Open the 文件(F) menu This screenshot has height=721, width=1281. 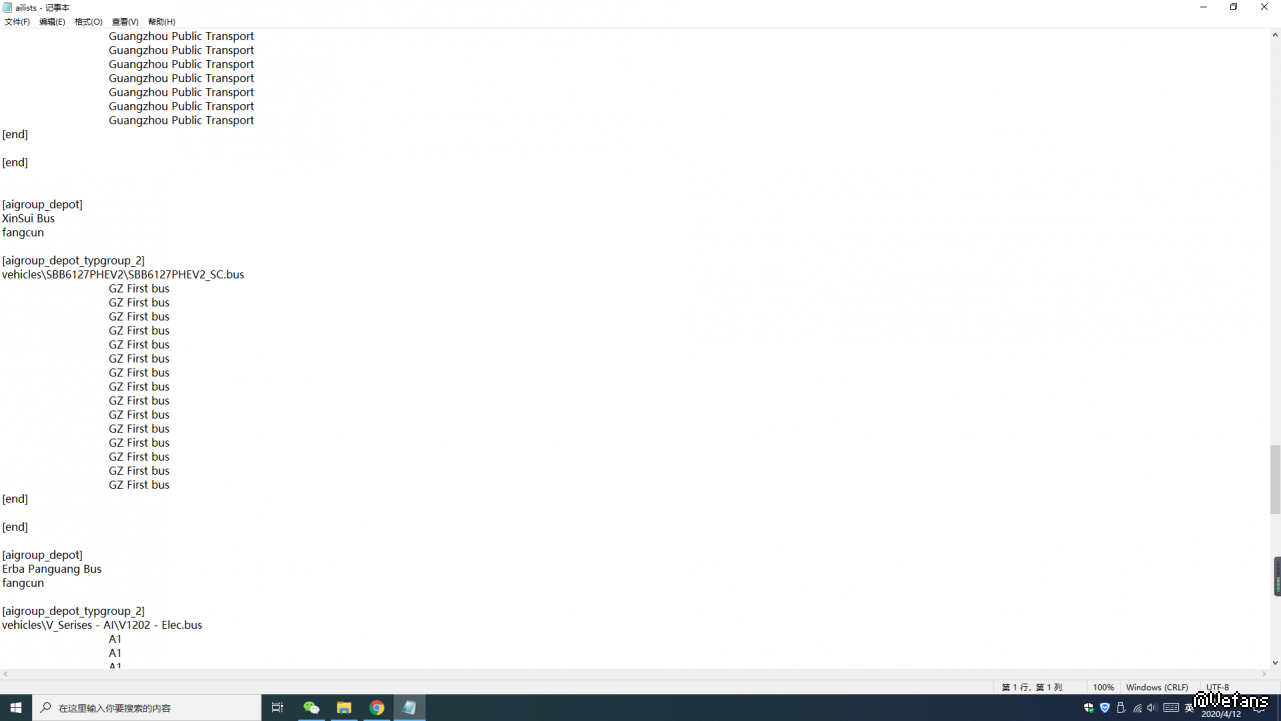(x=17, y=22)
